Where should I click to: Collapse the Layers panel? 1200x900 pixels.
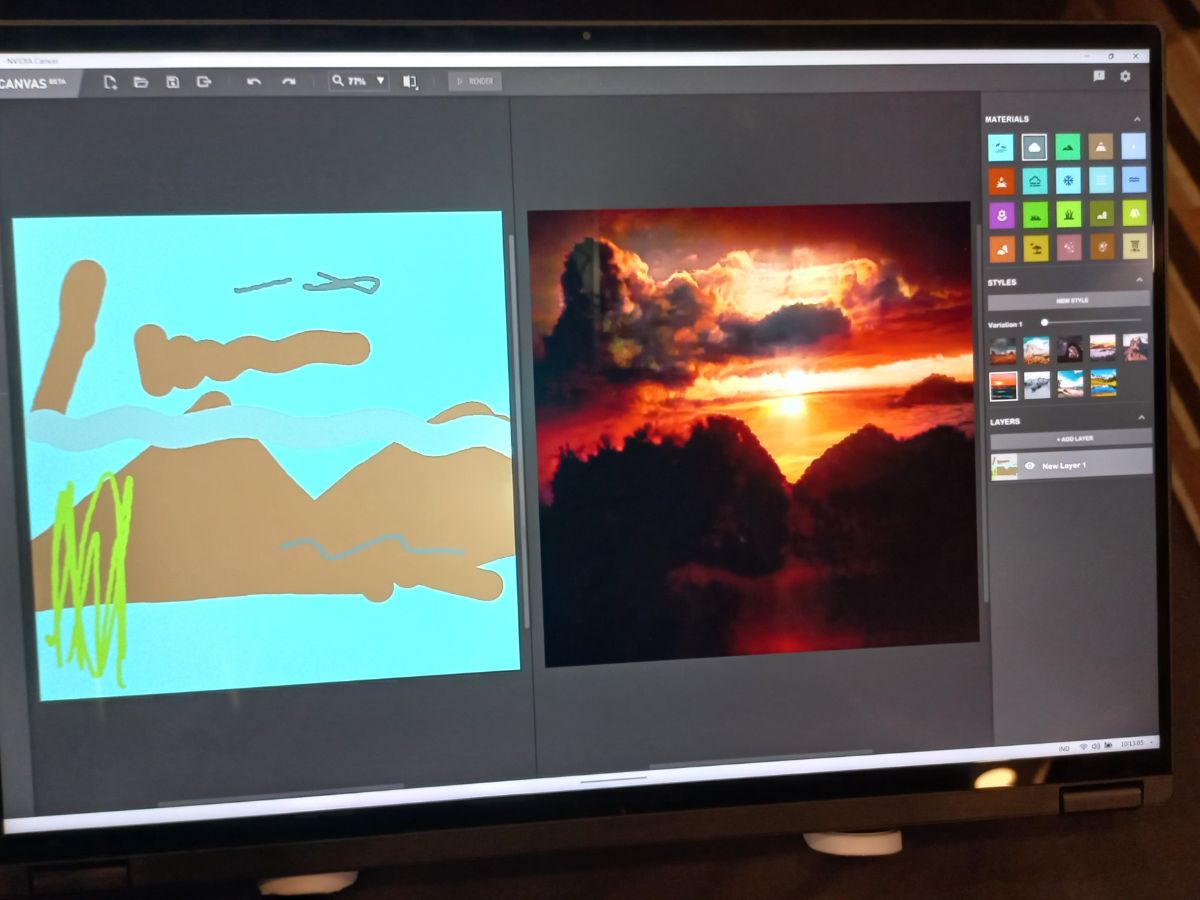point(1141,419)
